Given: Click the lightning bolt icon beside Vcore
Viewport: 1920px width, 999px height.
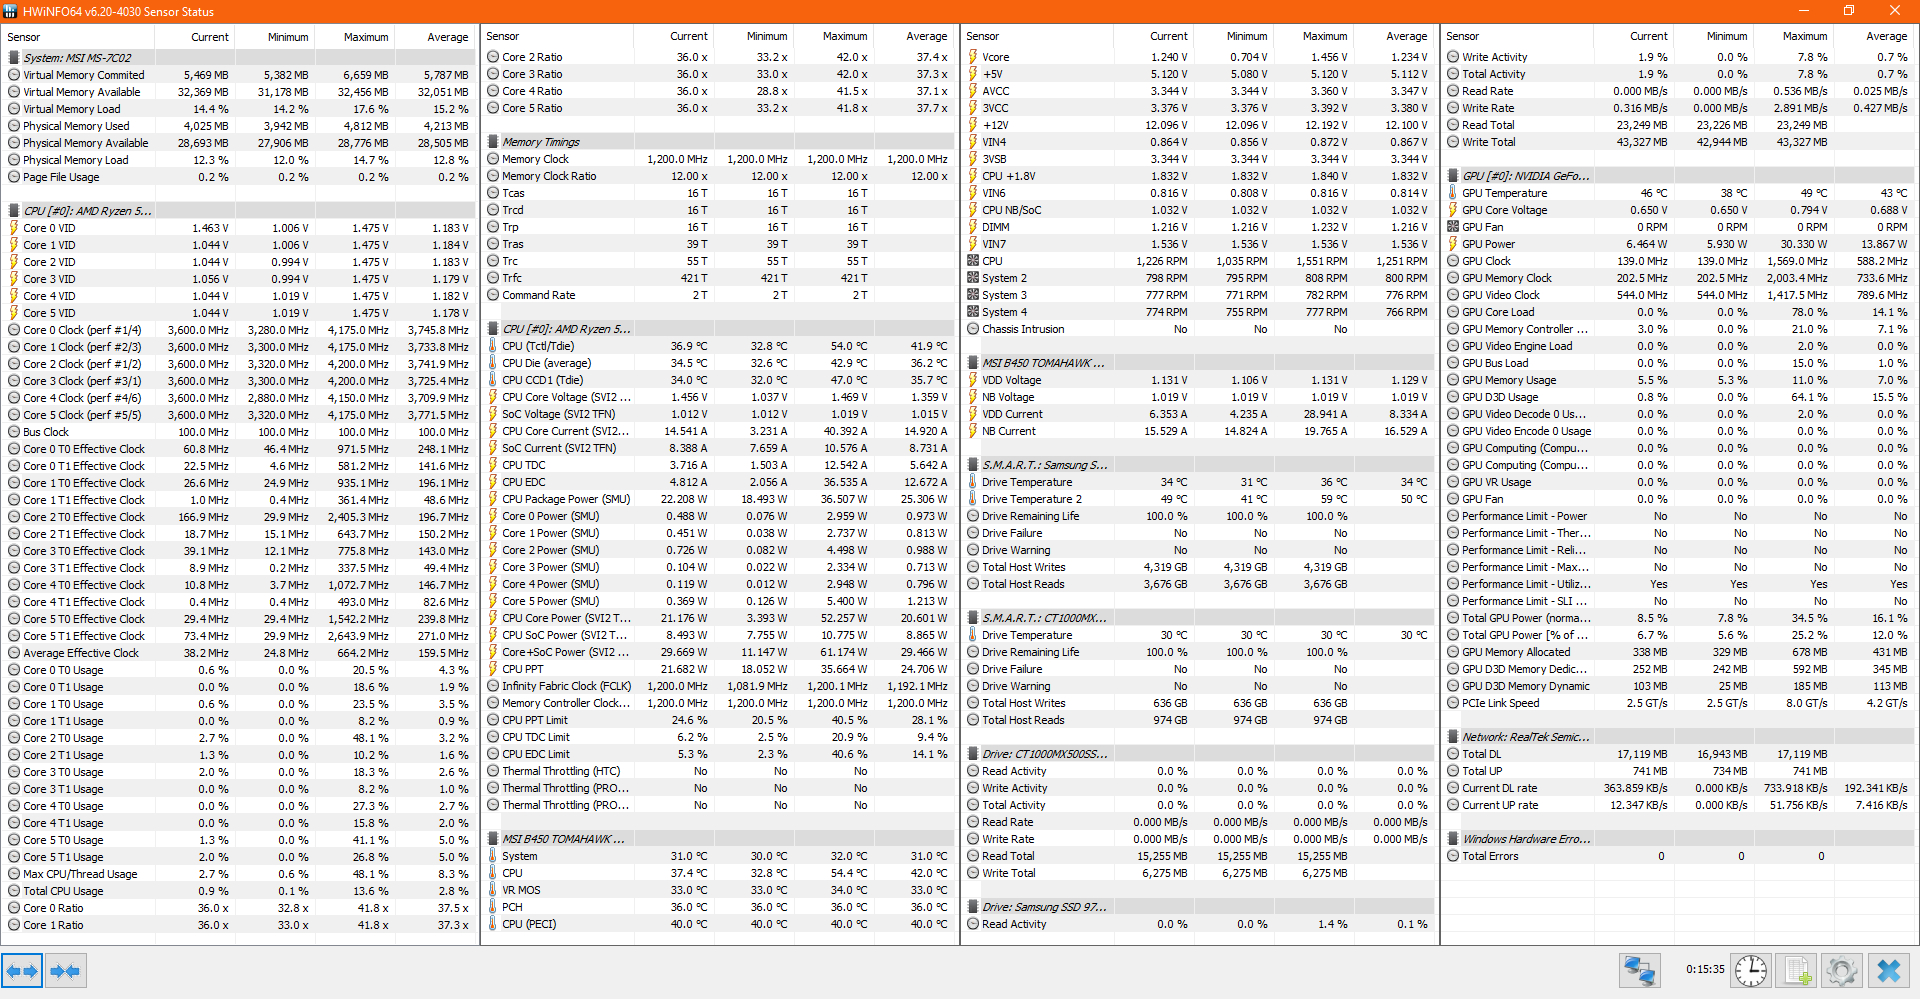Looking at the screenshot, I should tap(973, 57).
